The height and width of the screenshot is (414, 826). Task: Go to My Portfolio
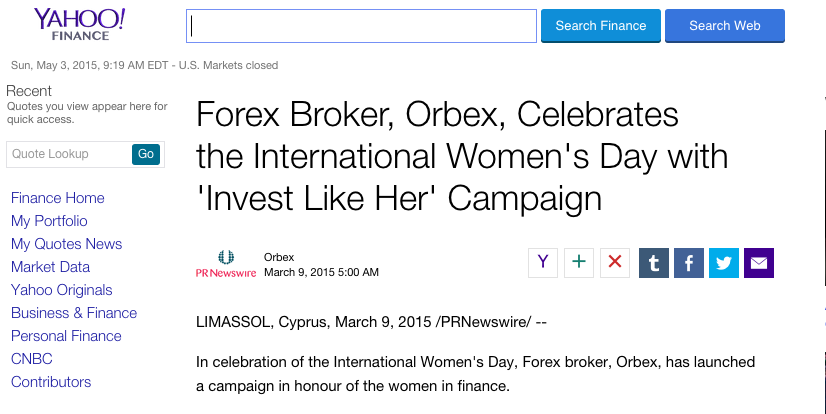pyautogui.click(x=49, y=221)
